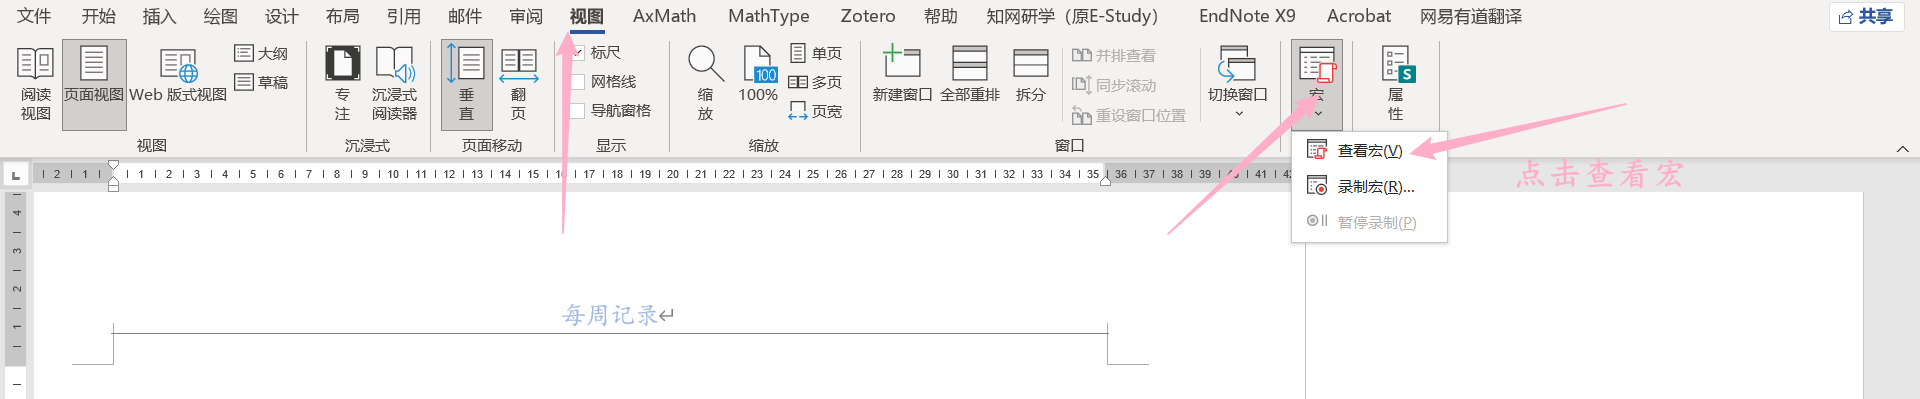Enable Focus (专注) mode
Image resolution: width=1920 pixels, height=399 pixels.
[342, 84]
